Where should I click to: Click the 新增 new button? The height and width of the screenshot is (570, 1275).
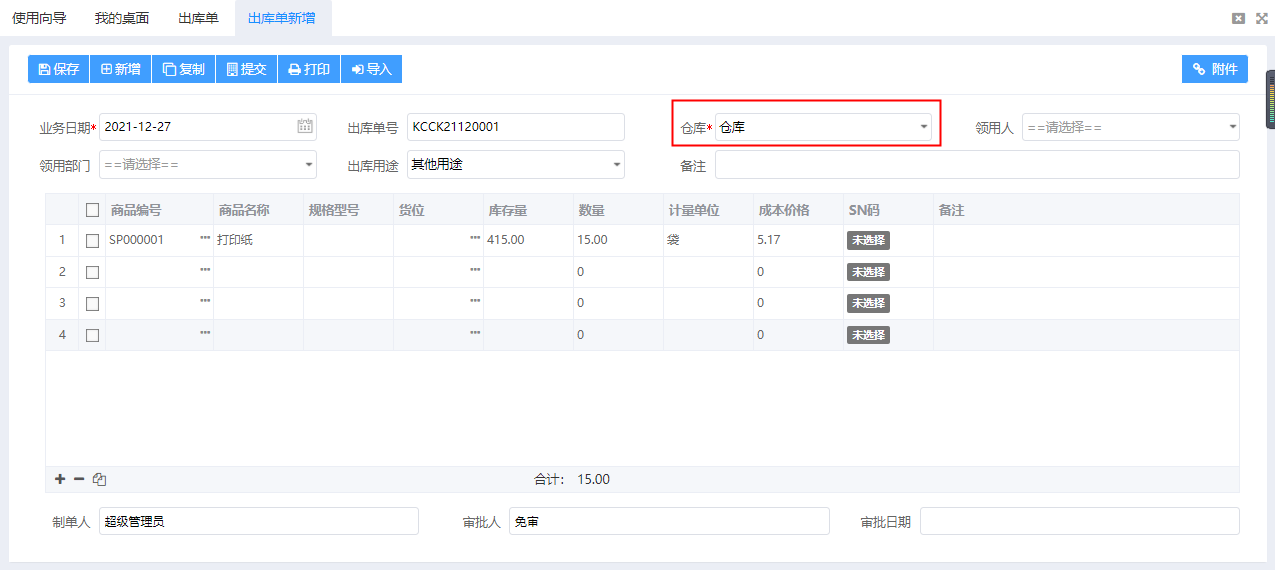[120, 69]
